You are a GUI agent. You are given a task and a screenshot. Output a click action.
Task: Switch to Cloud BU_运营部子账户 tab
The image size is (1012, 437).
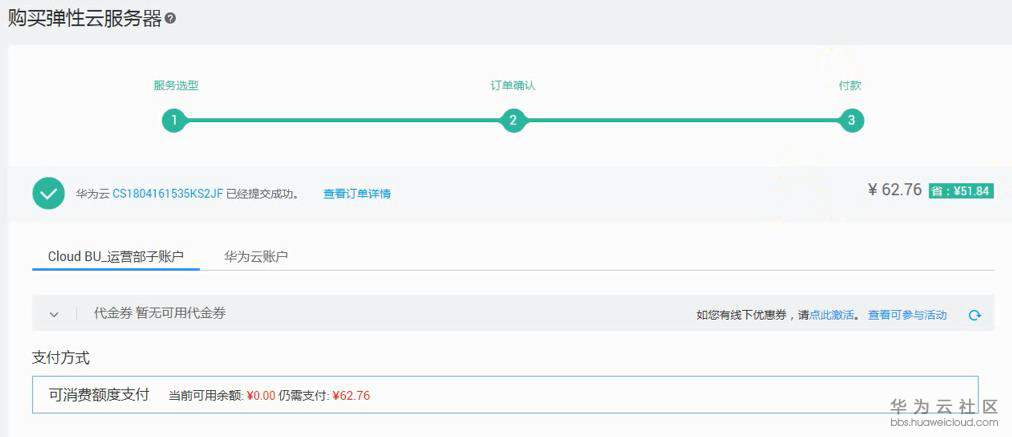pos(116,256)
